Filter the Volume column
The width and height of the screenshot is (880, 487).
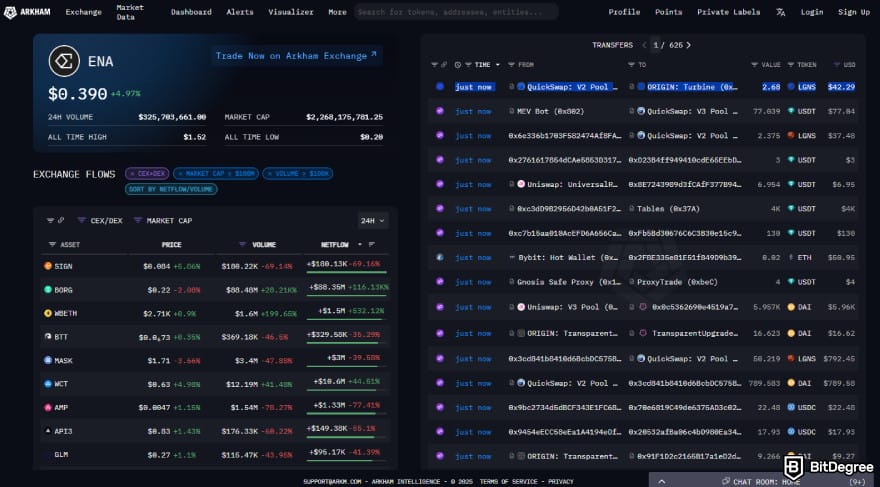(242, 245)
